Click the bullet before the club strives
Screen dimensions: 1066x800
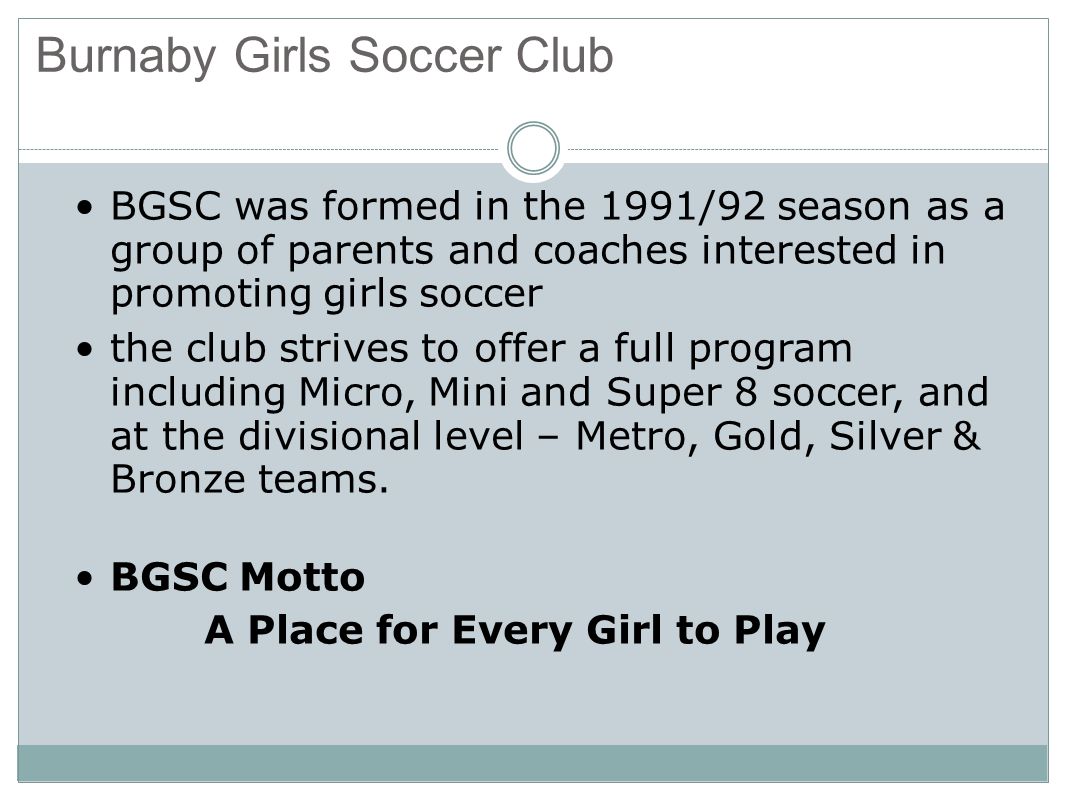point(84,349)
